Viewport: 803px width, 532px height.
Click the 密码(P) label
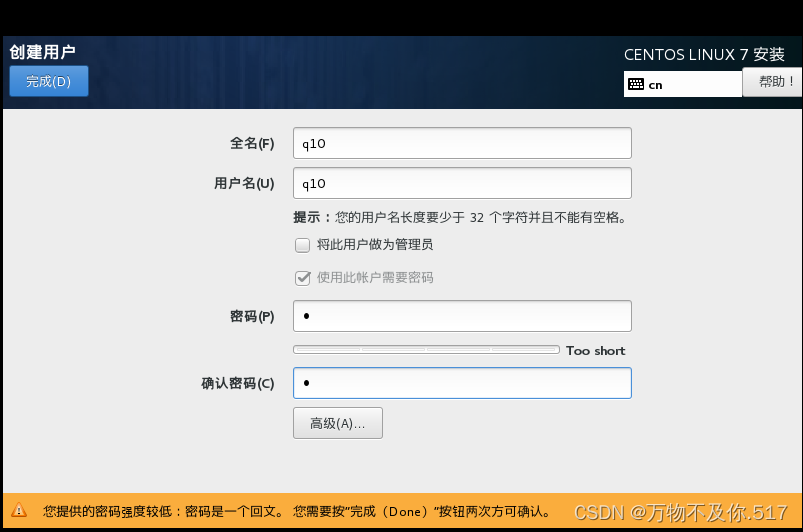pos(252,316)
